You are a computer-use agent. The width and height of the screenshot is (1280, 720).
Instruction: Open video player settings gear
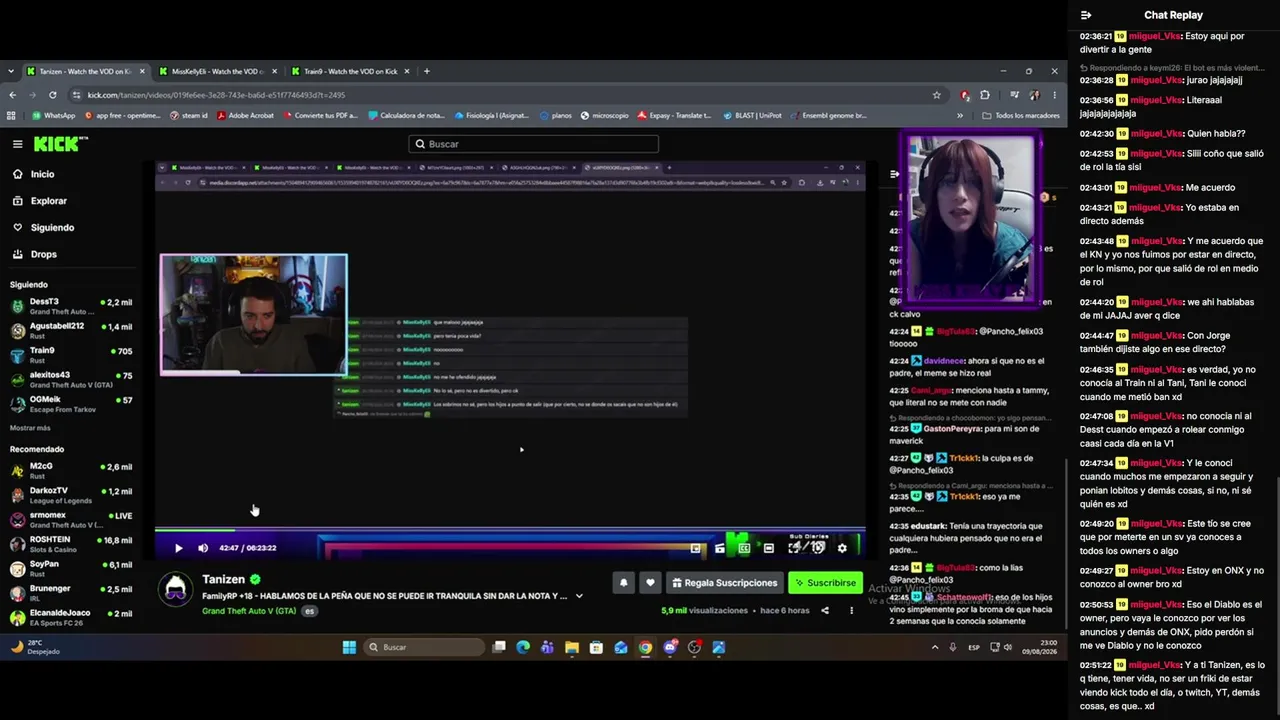click(842, 548)
